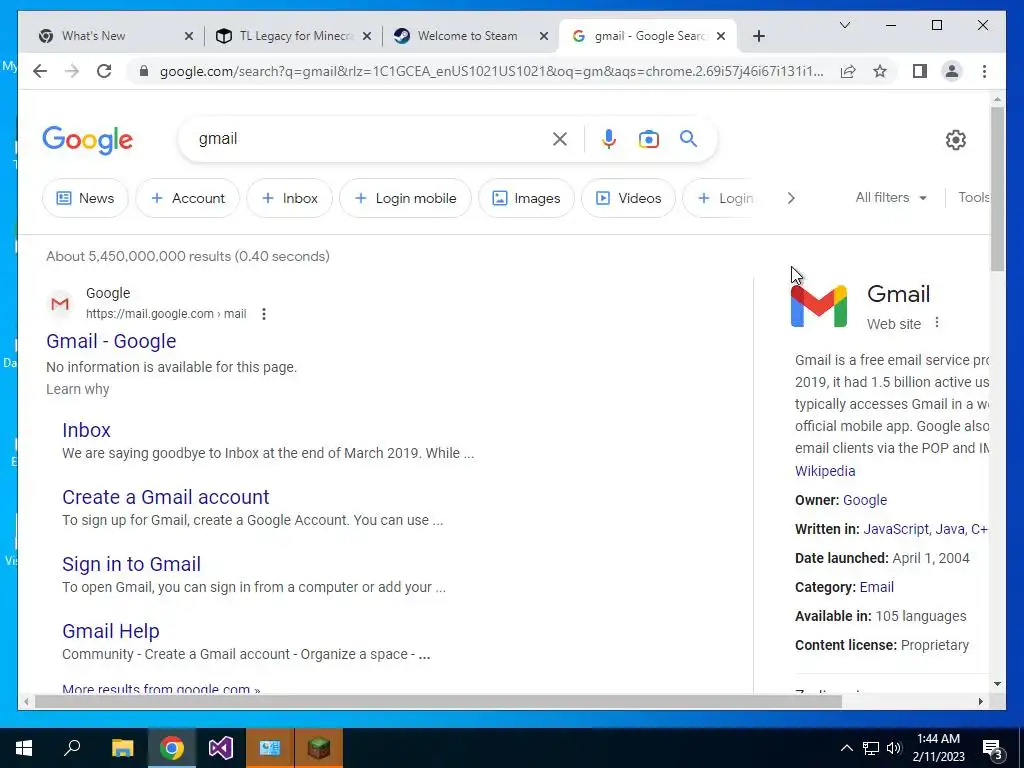
Task: Open the volume control in system tray
Action: point(894,748)
